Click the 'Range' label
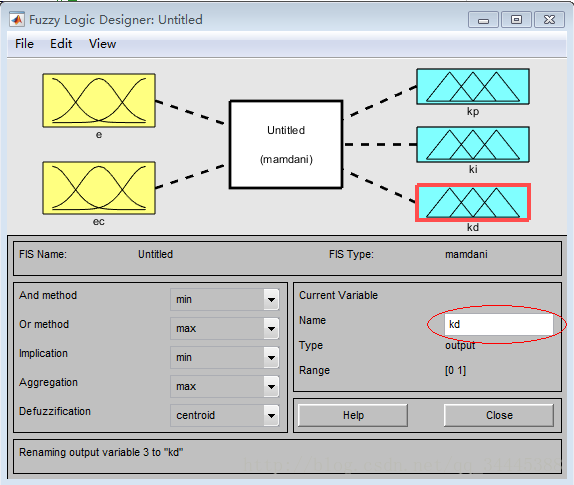 click(314, 370)
